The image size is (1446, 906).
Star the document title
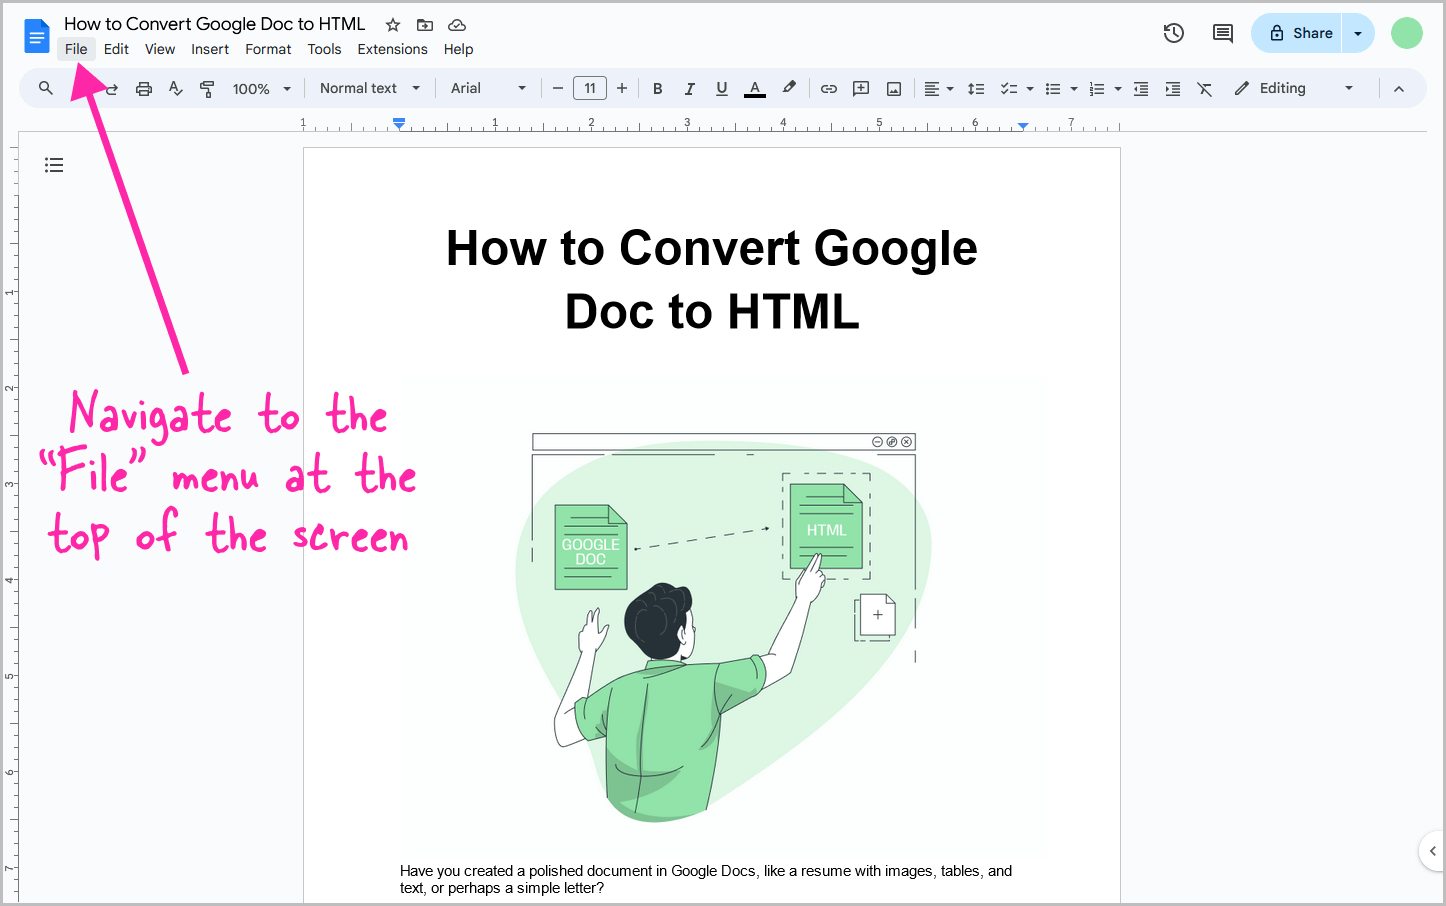pyautogui.click(x=393, y=25)
